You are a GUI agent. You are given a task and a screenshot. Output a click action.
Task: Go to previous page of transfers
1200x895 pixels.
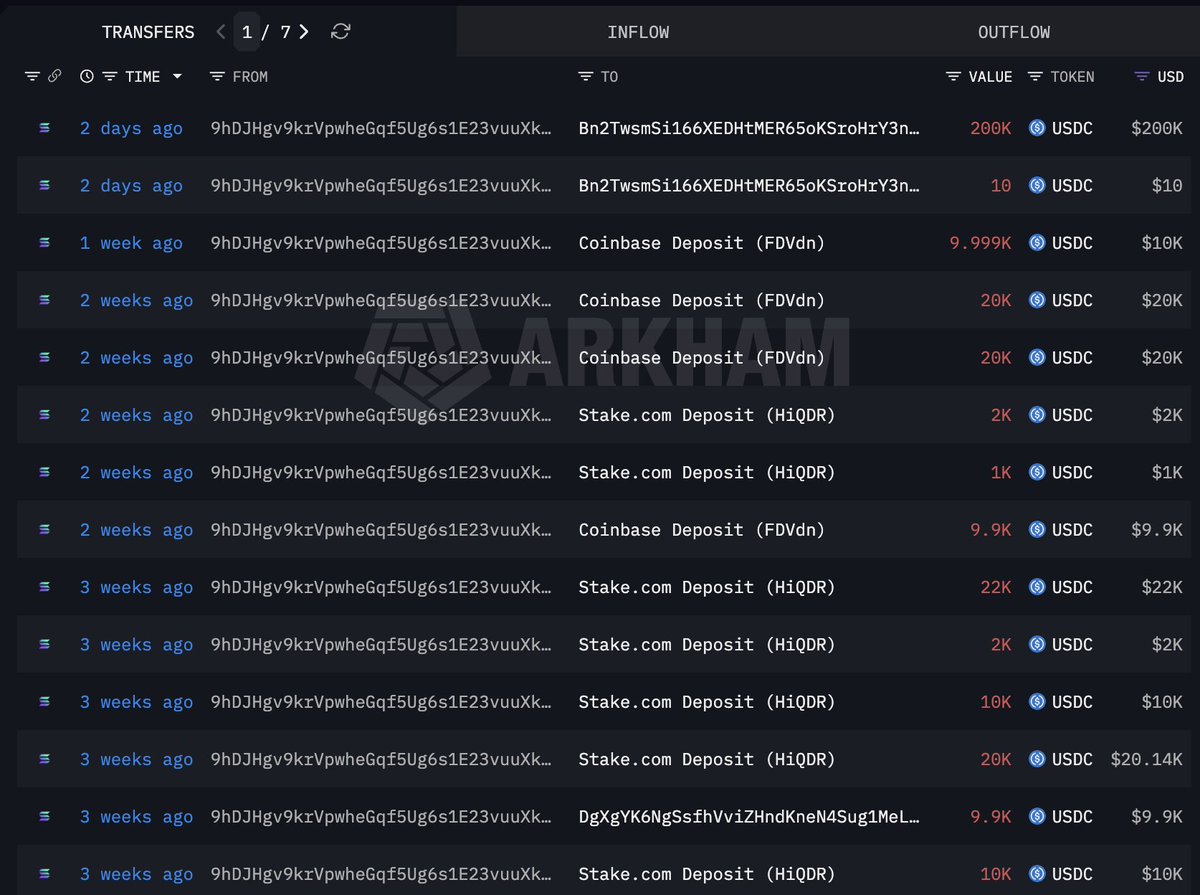coord(221,32)
